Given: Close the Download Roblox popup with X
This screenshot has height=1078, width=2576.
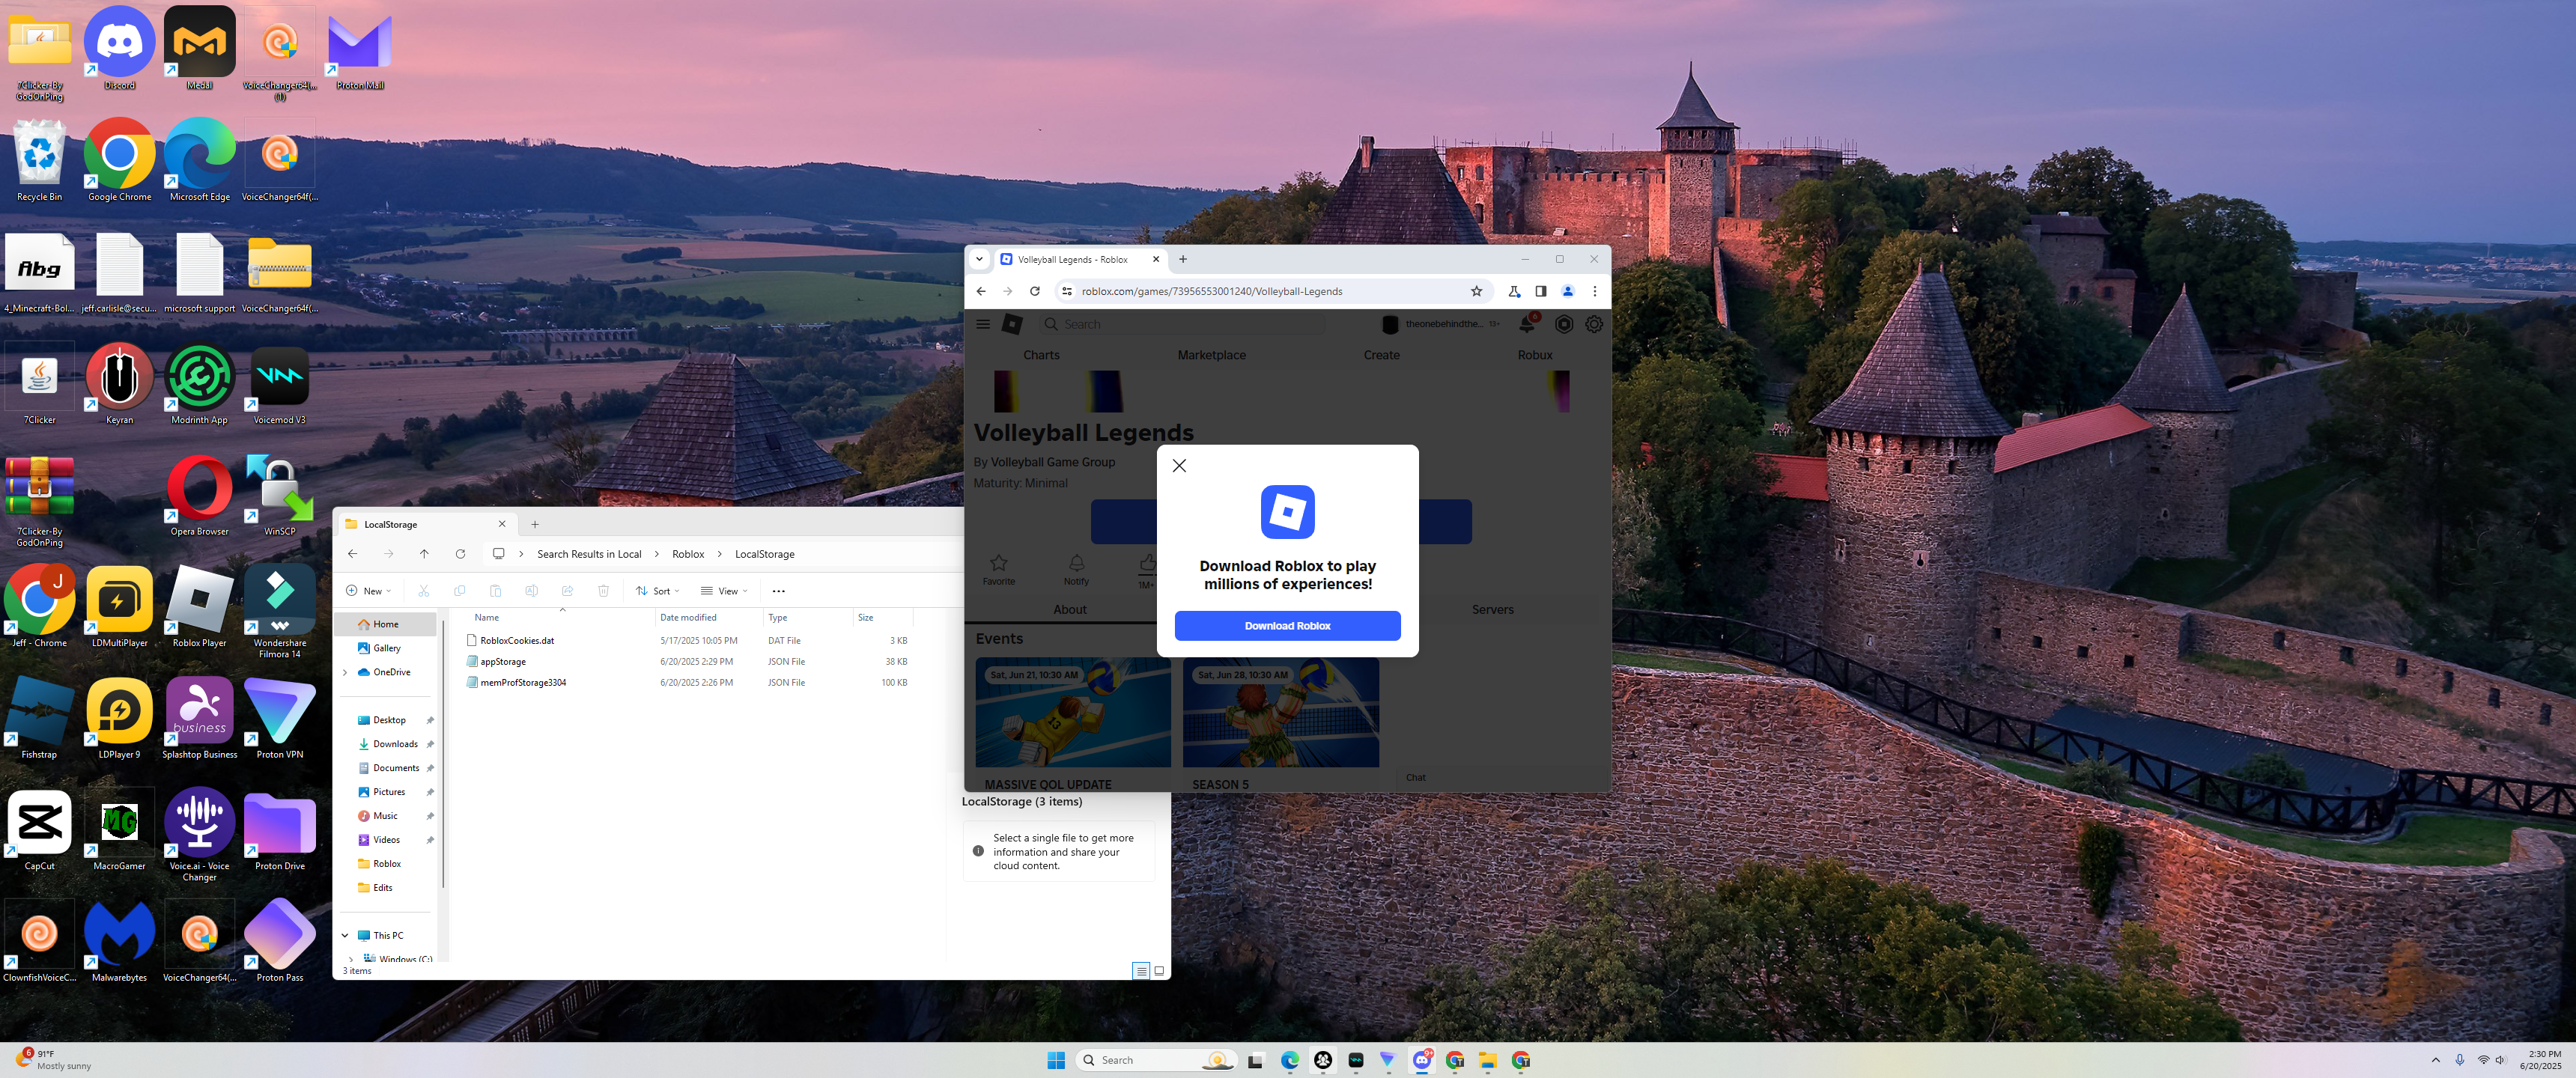Looking at the screenshot, I should (x=1179, y=465).
